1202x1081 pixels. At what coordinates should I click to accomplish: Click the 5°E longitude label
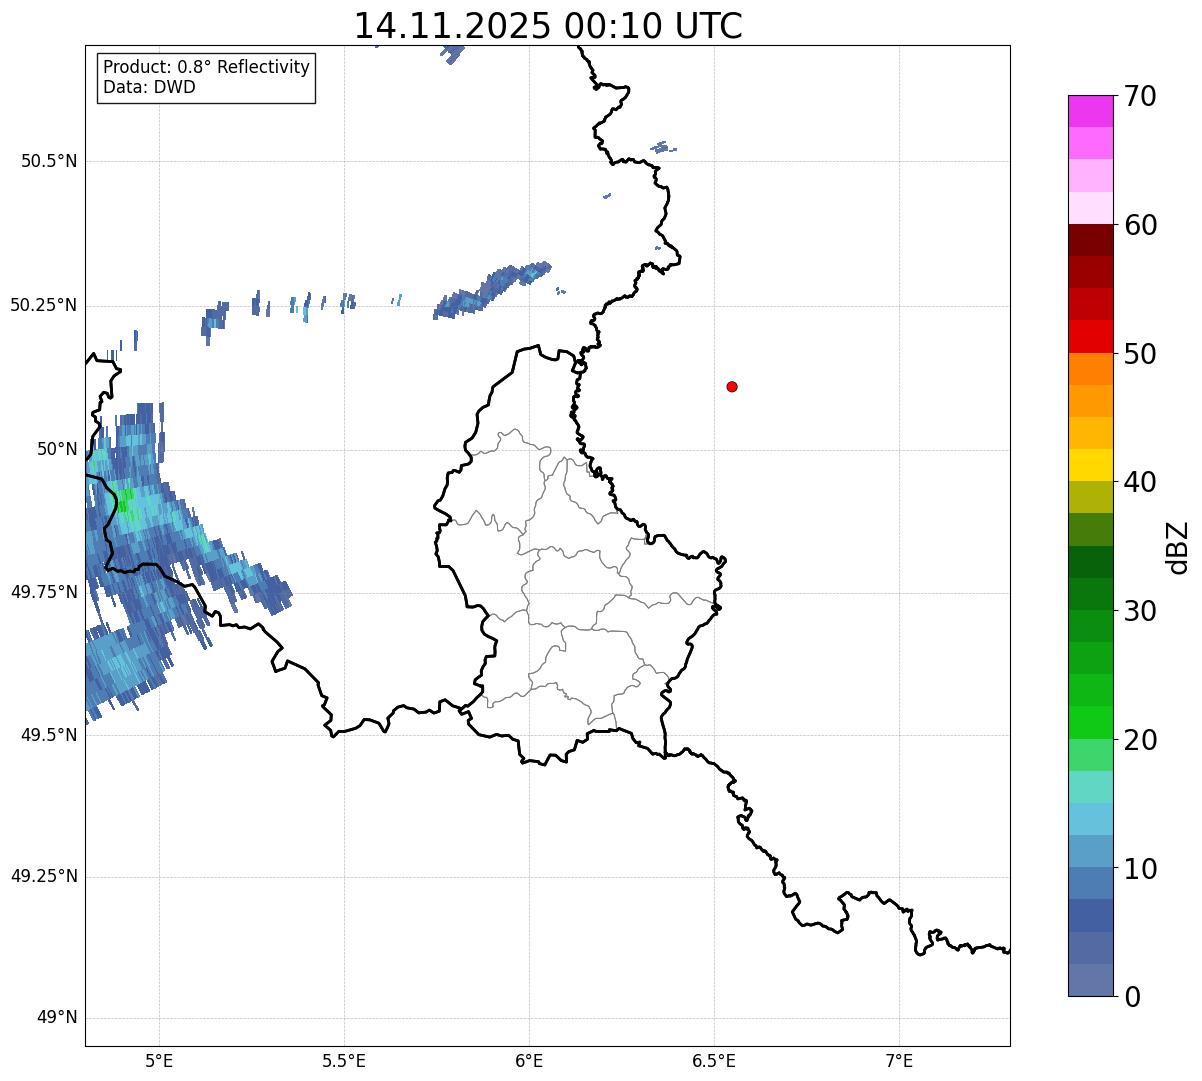pos(159,1061)
